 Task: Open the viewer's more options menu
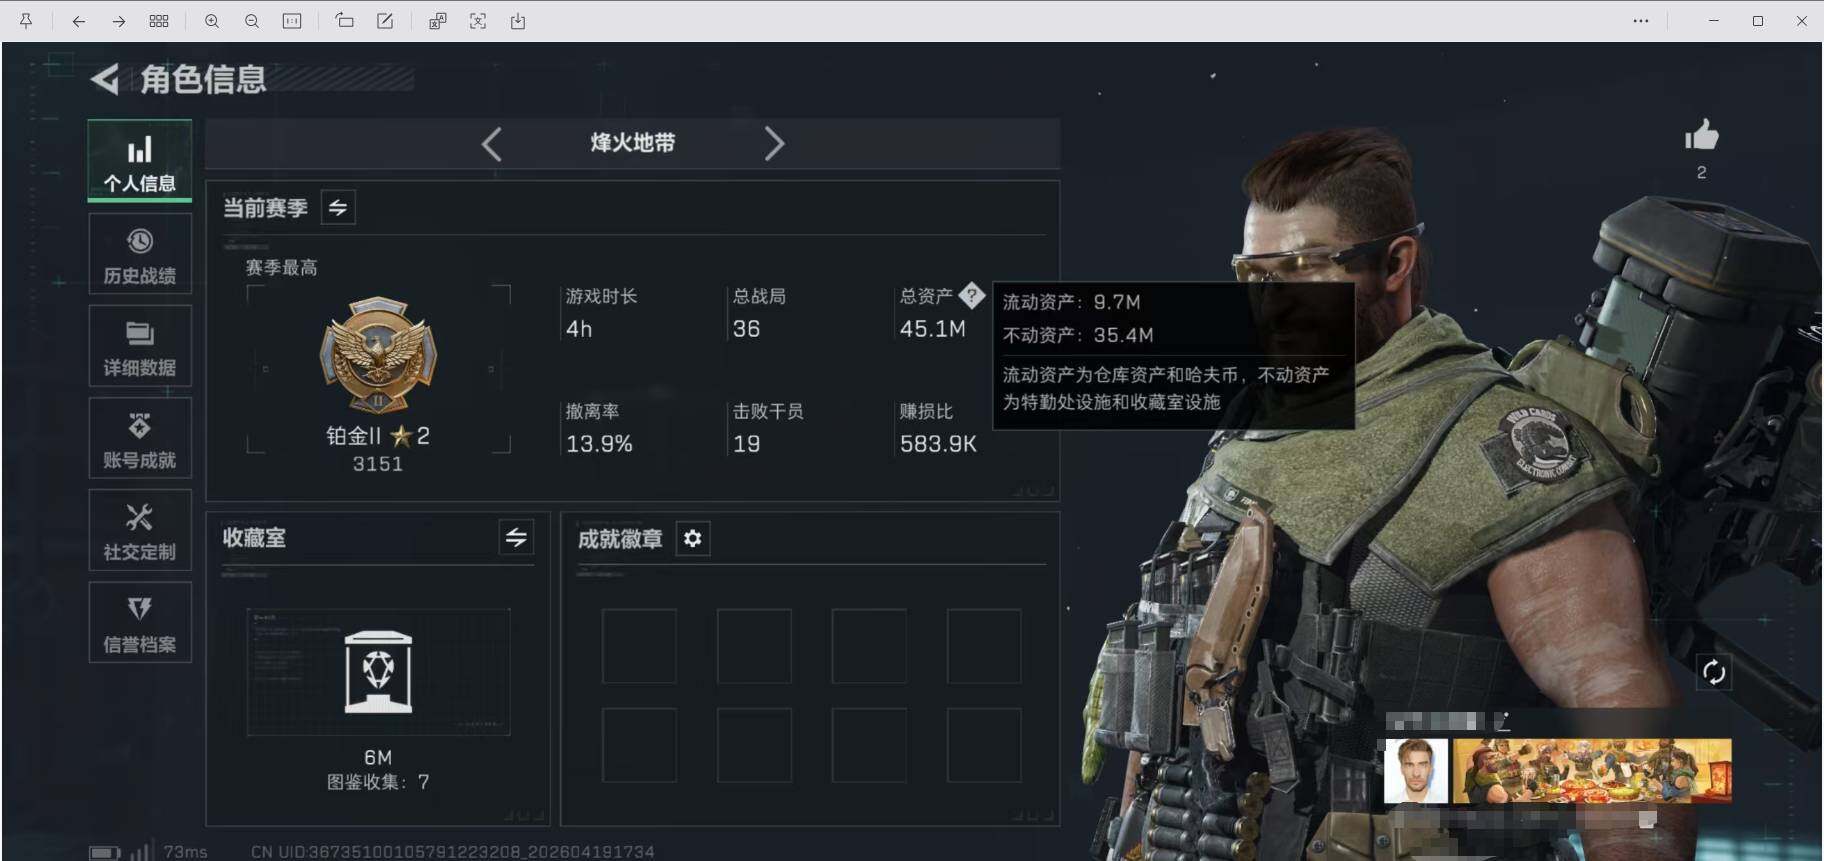[1641, 21]
